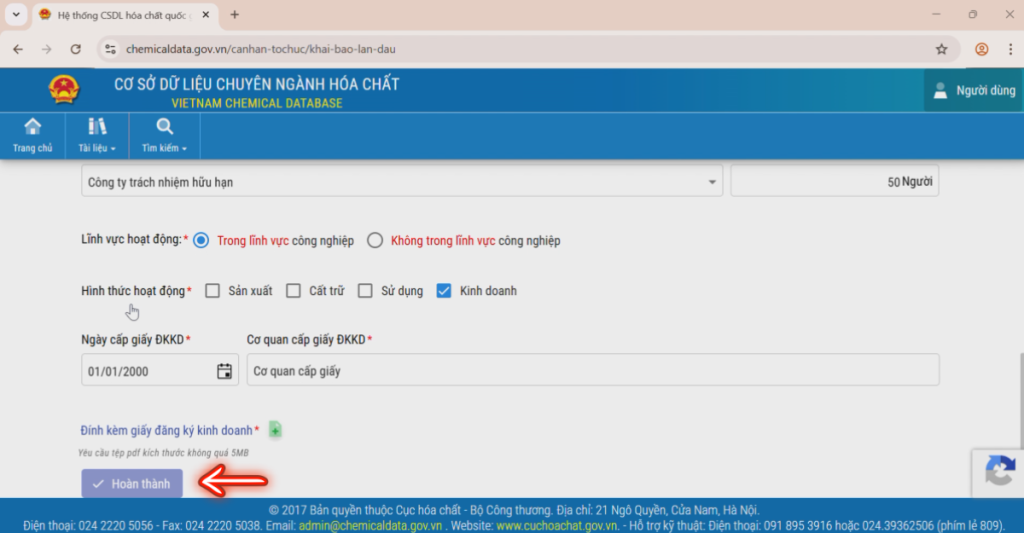
Task: Click the Cơ quan cấp giấy field
Action: (x=593, y=370)
